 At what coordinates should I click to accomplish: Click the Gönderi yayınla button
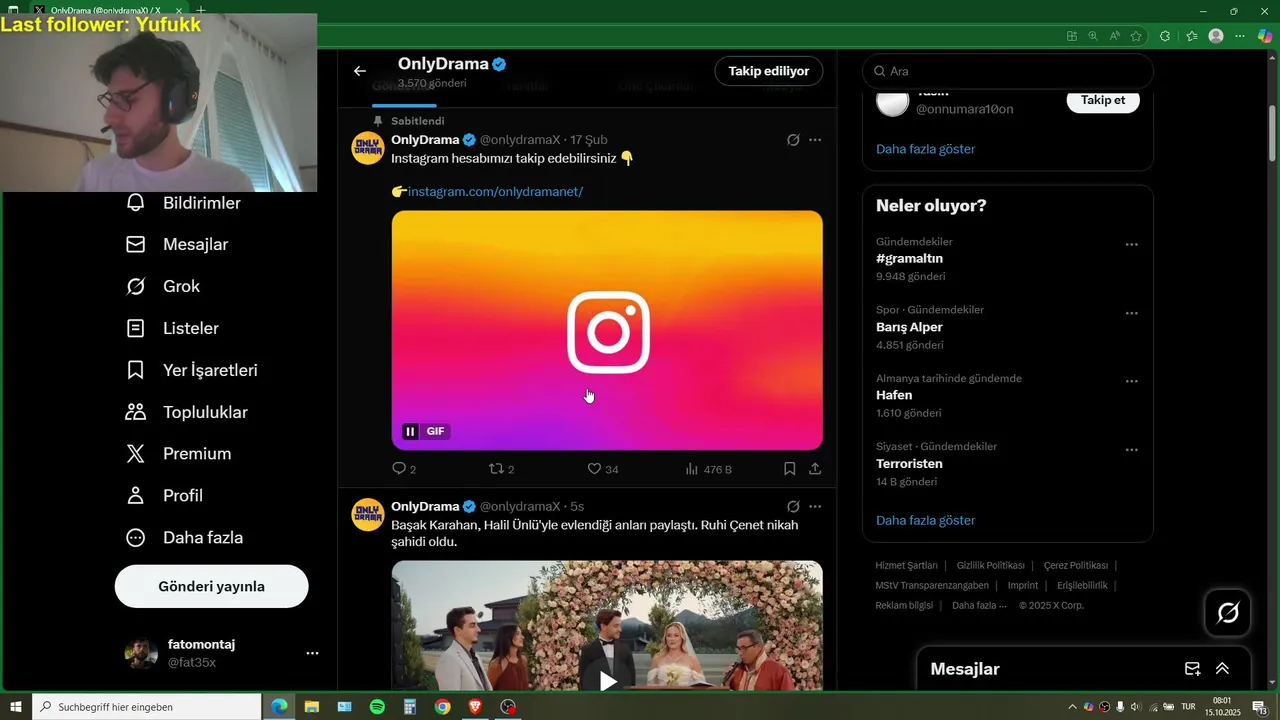coord(212,586)
